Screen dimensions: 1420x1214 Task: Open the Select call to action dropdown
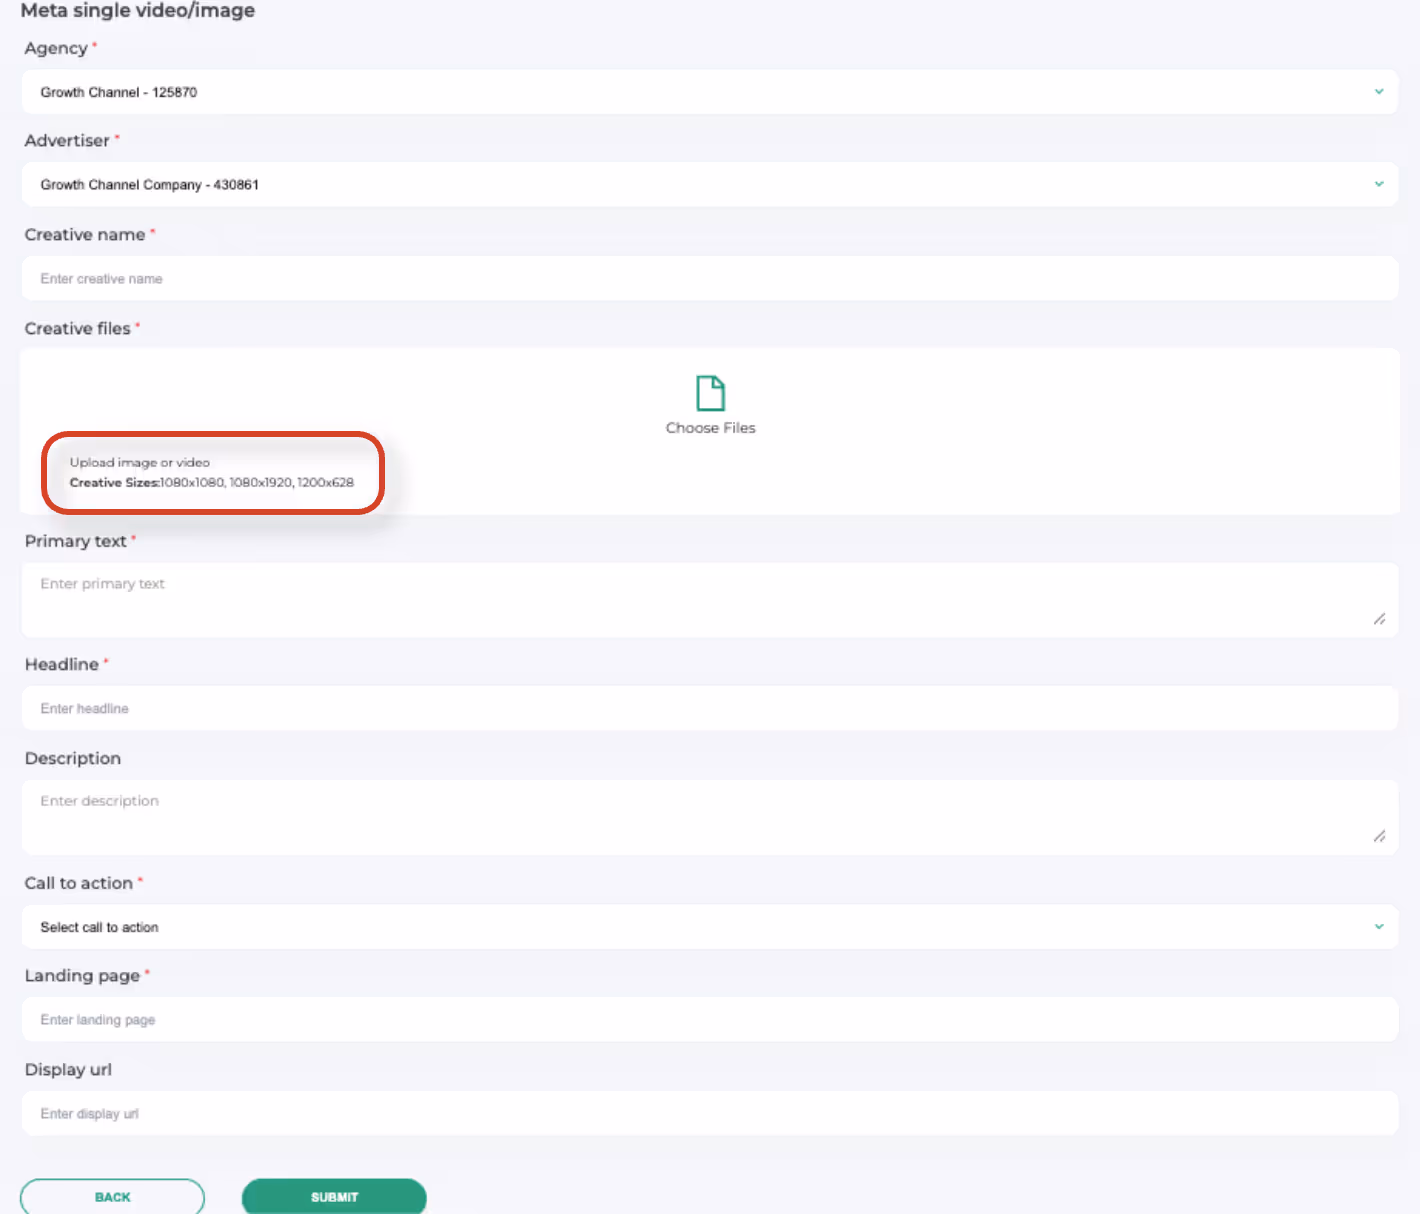coord(710,926)
